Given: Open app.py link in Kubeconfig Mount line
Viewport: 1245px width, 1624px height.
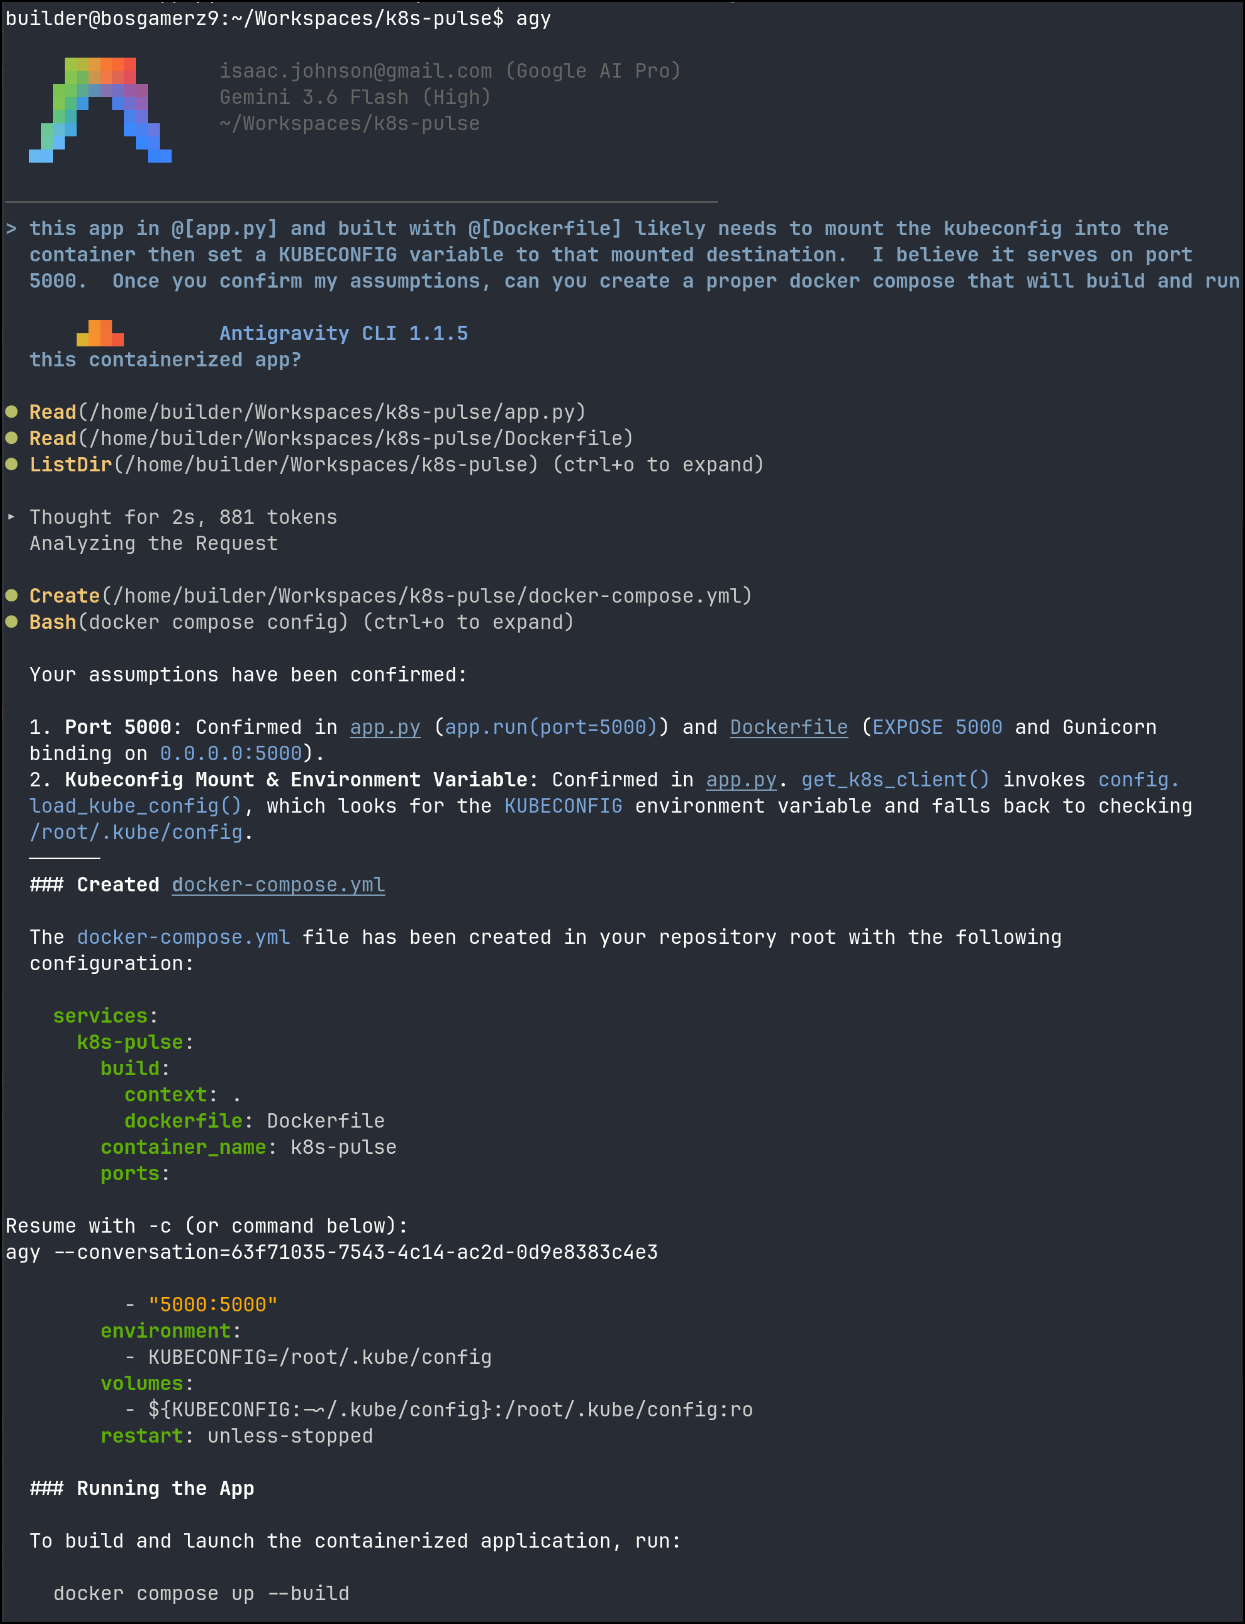Looking at the screenshot, I should pyautogui.click(x=741, y=780).
